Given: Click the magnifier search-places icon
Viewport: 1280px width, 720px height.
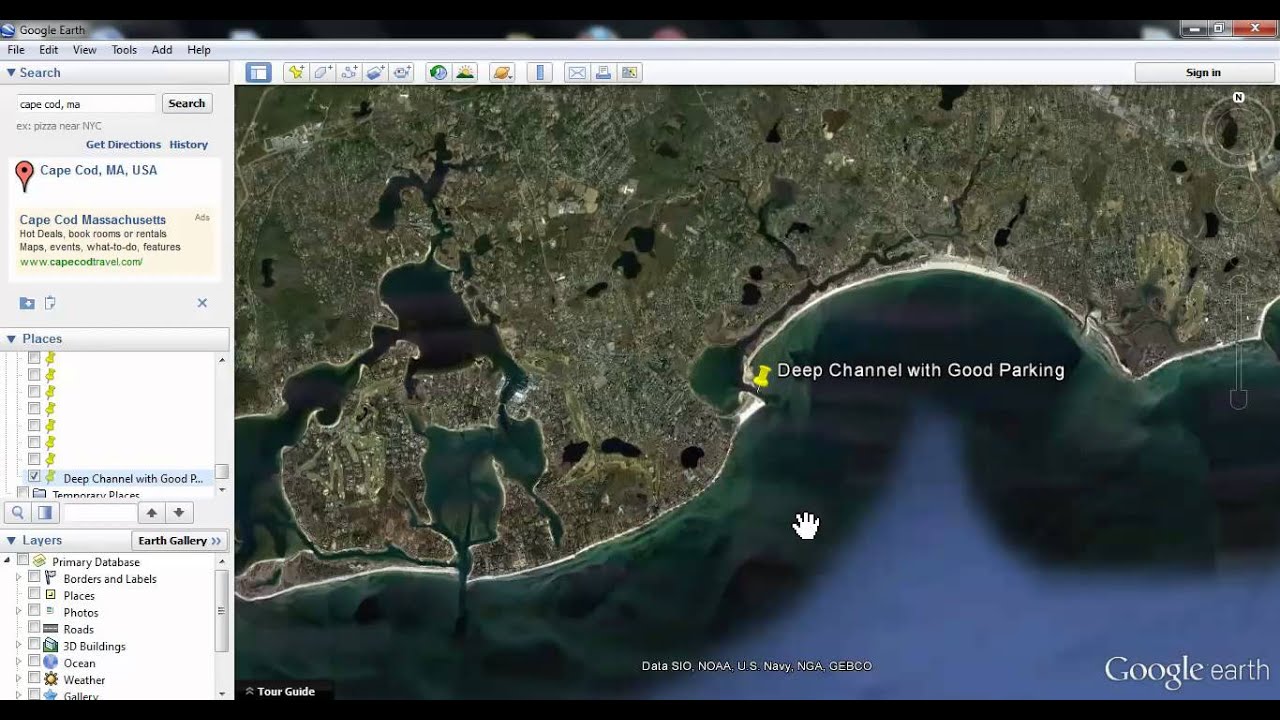Looking at the screenshot, I should coord(18,513).
